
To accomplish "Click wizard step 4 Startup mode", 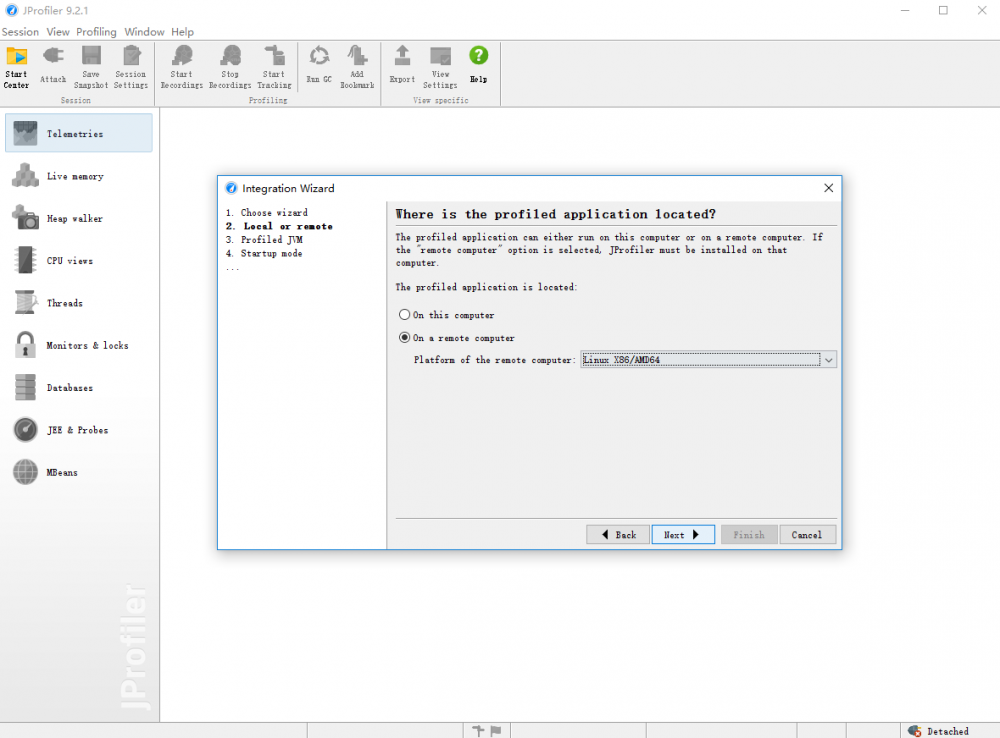I will 264,253.
